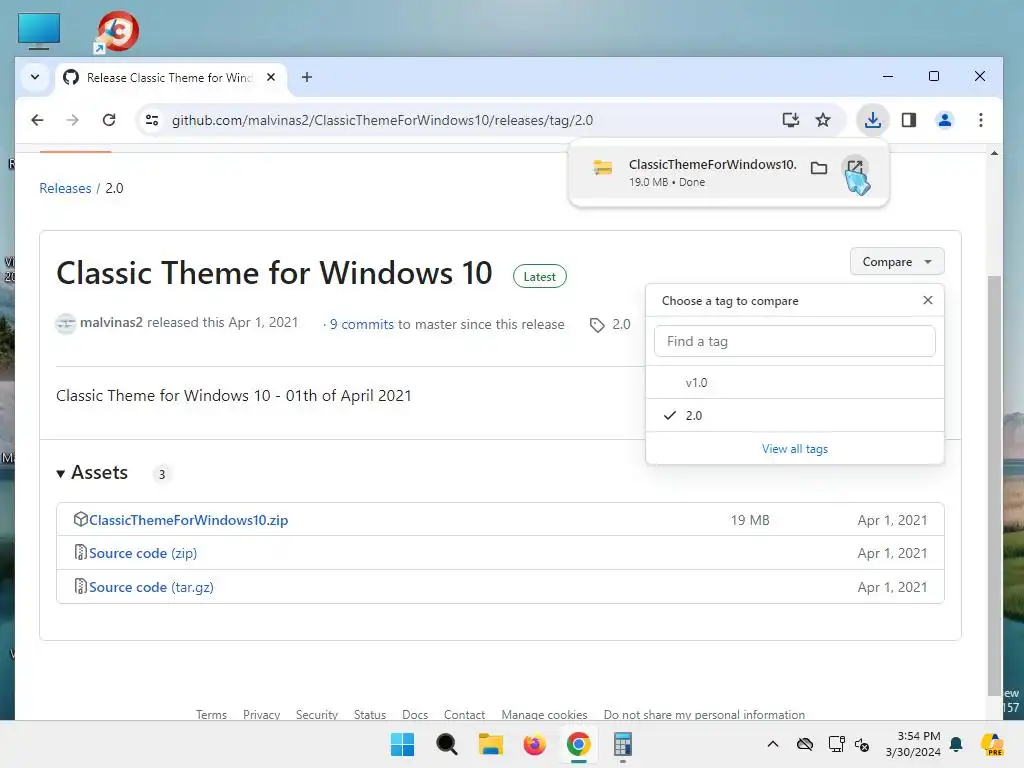Open the taskbar clock and date

[x=913, y=744]
